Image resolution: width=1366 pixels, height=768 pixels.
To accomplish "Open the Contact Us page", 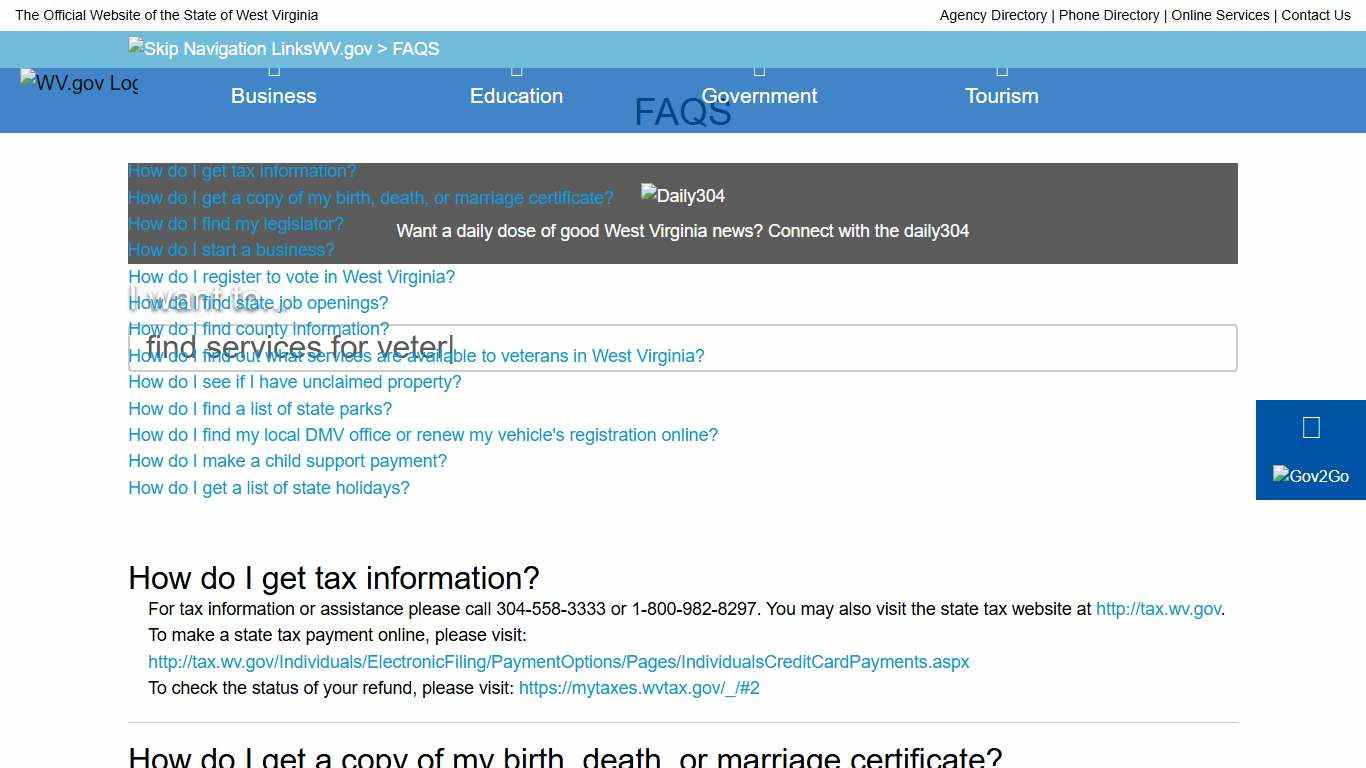I will (1315, 15).
